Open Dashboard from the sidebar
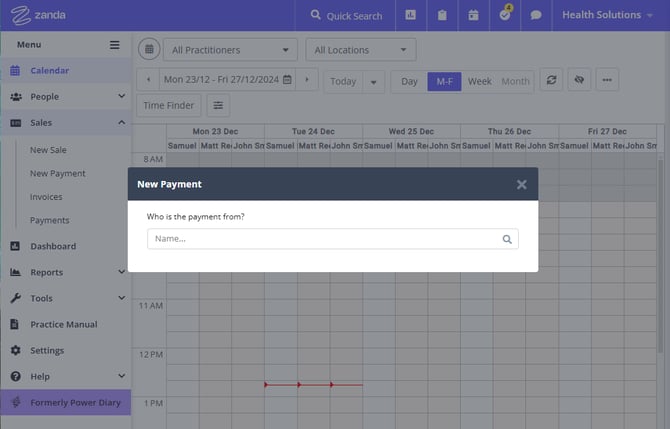 (x=53, y=246)
